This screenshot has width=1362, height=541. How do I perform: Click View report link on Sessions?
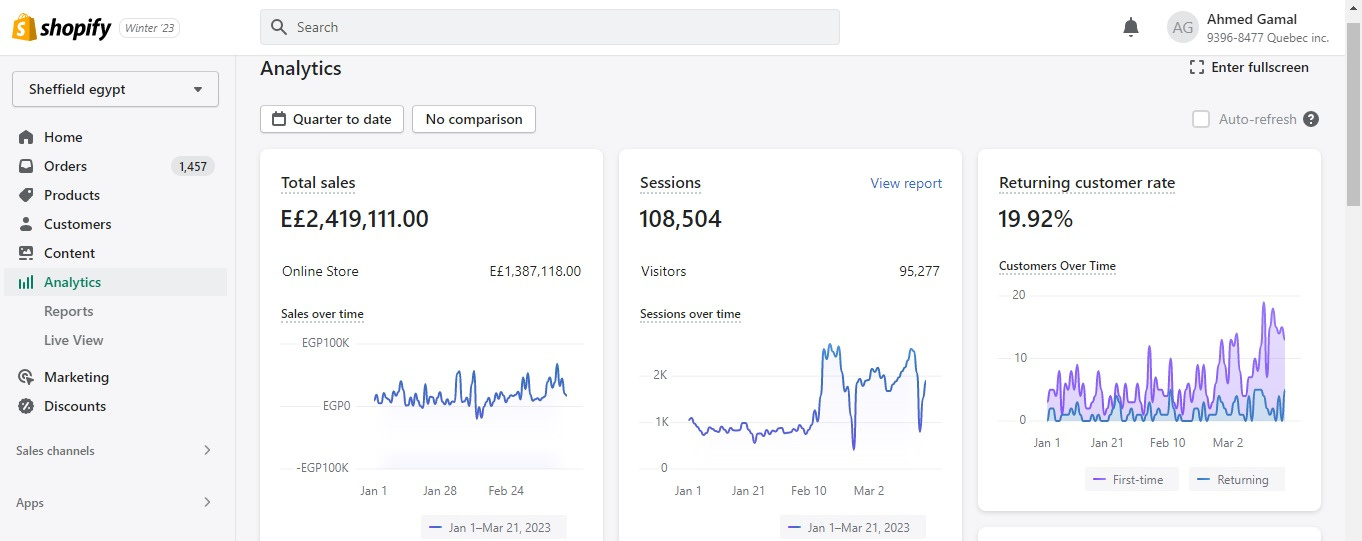(906, 183)
